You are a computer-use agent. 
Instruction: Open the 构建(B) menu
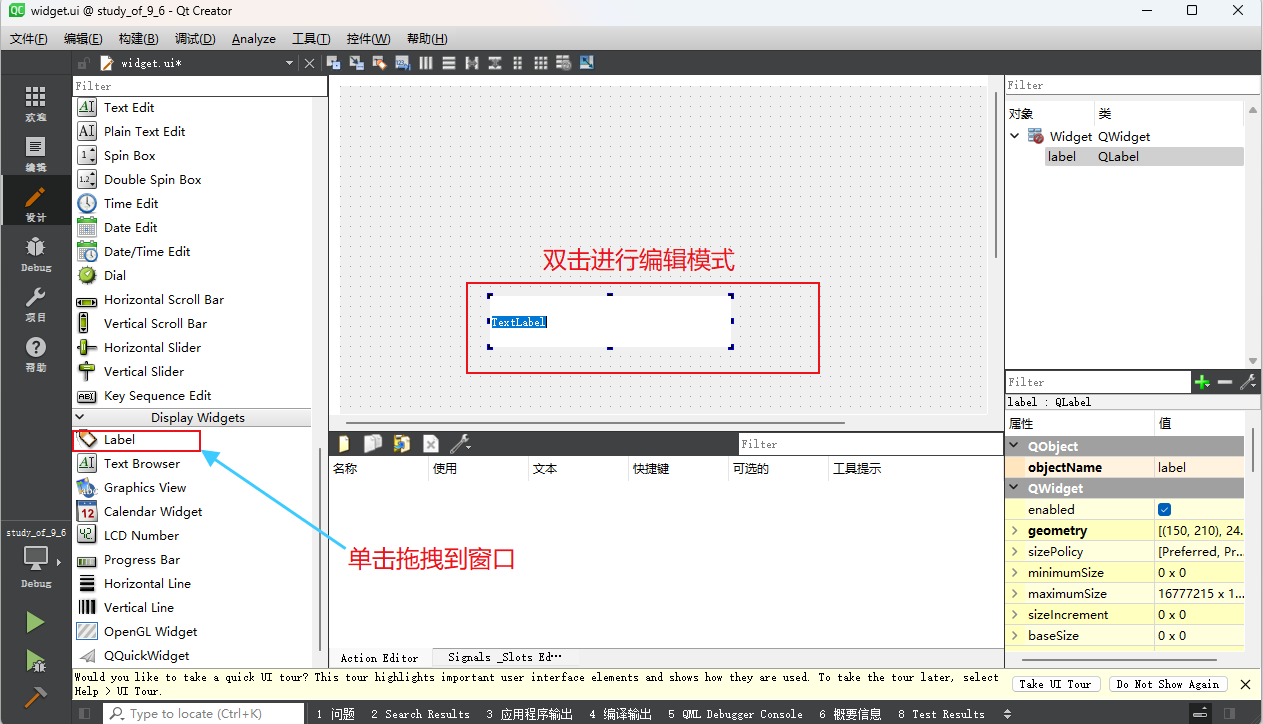(138, 39)
